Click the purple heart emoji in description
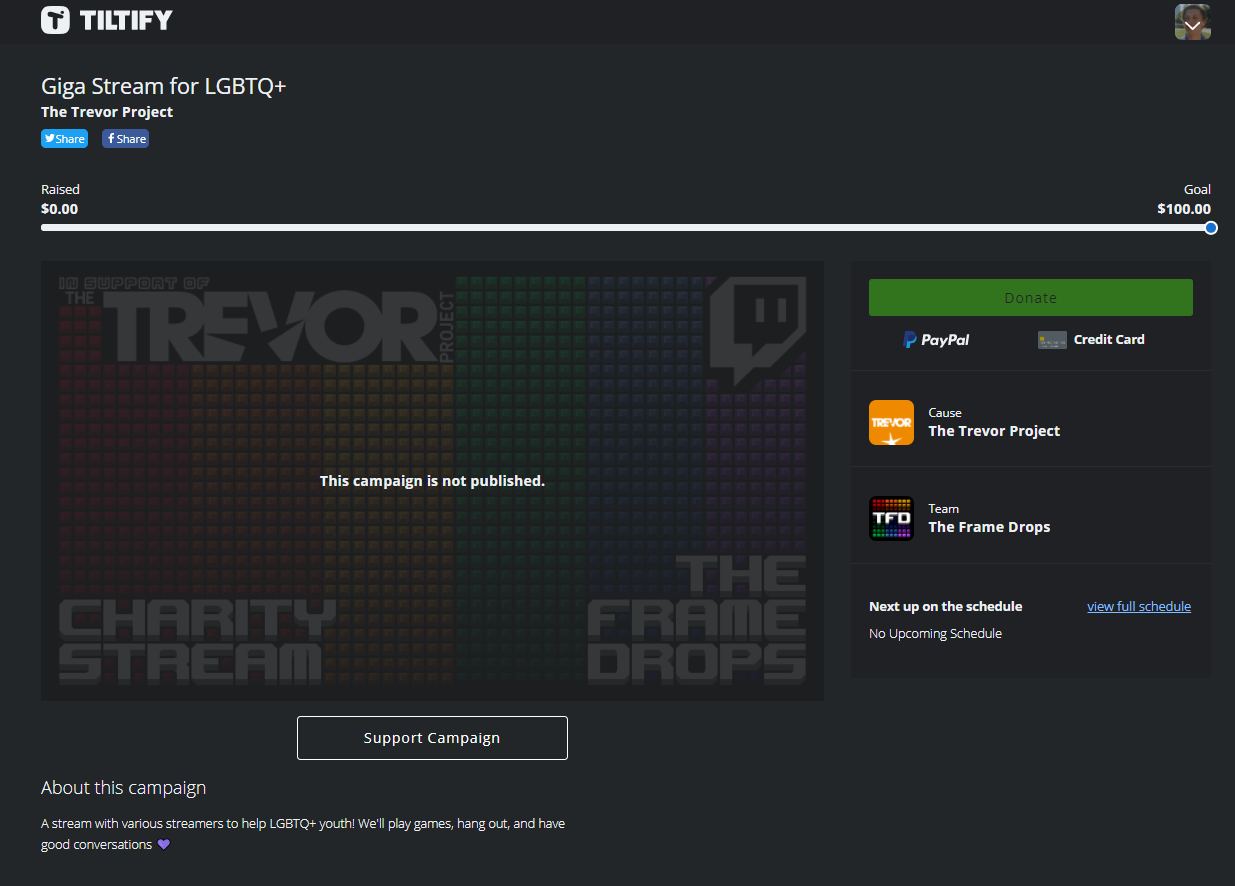 164,845
